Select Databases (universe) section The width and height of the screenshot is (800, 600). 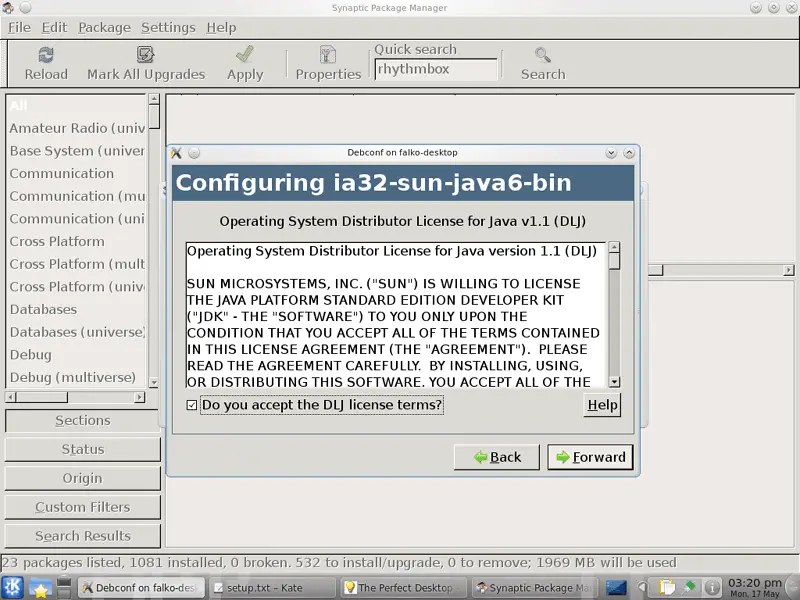[x=76, y=332]
